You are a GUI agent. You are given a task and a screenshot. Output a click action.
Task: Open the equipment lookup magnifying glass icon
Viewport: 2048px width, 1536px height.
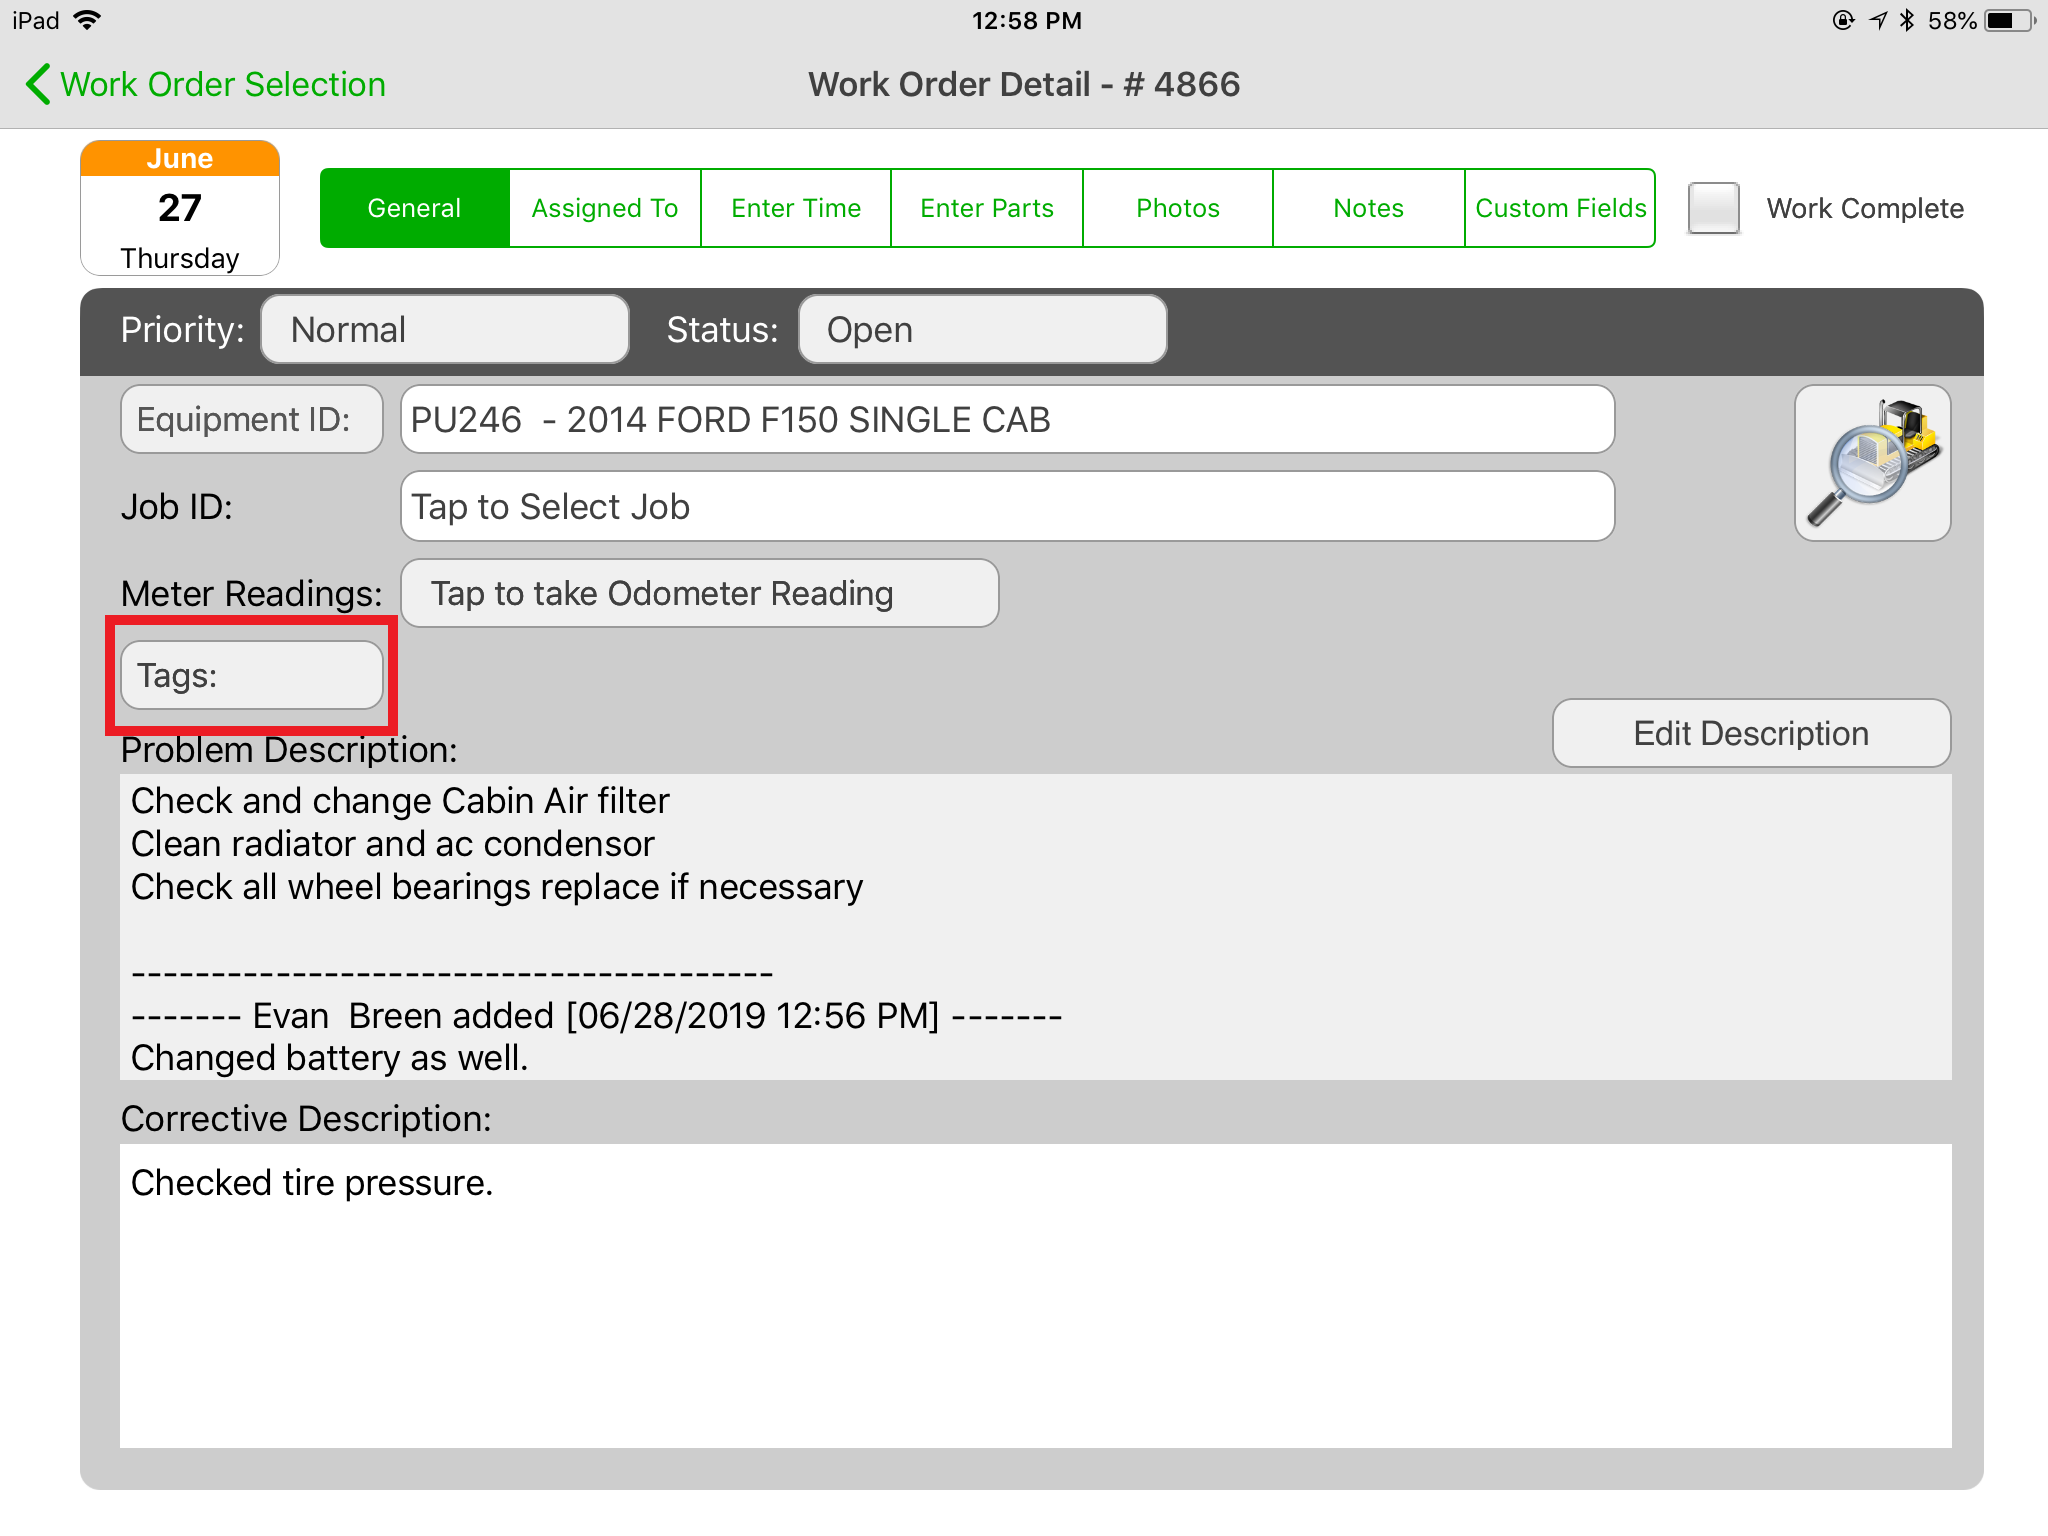1870,462
